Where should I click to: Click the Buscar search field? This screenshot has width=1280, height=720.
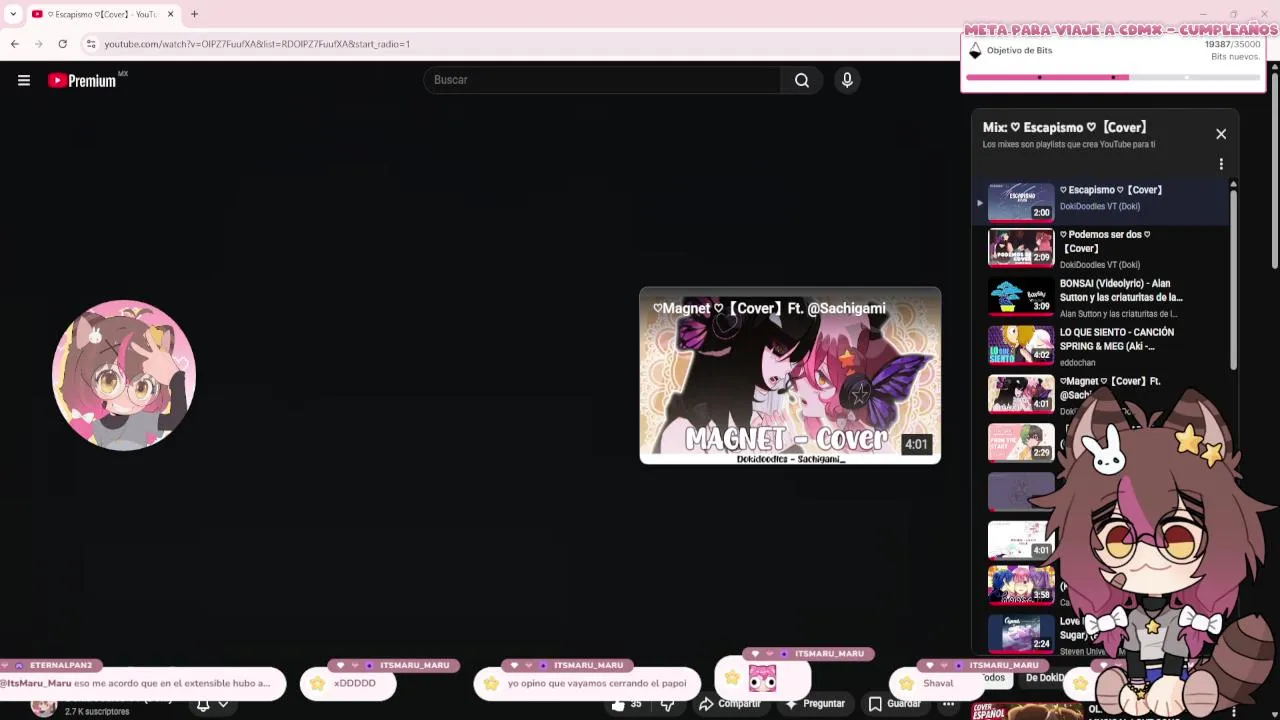[602, 80]
